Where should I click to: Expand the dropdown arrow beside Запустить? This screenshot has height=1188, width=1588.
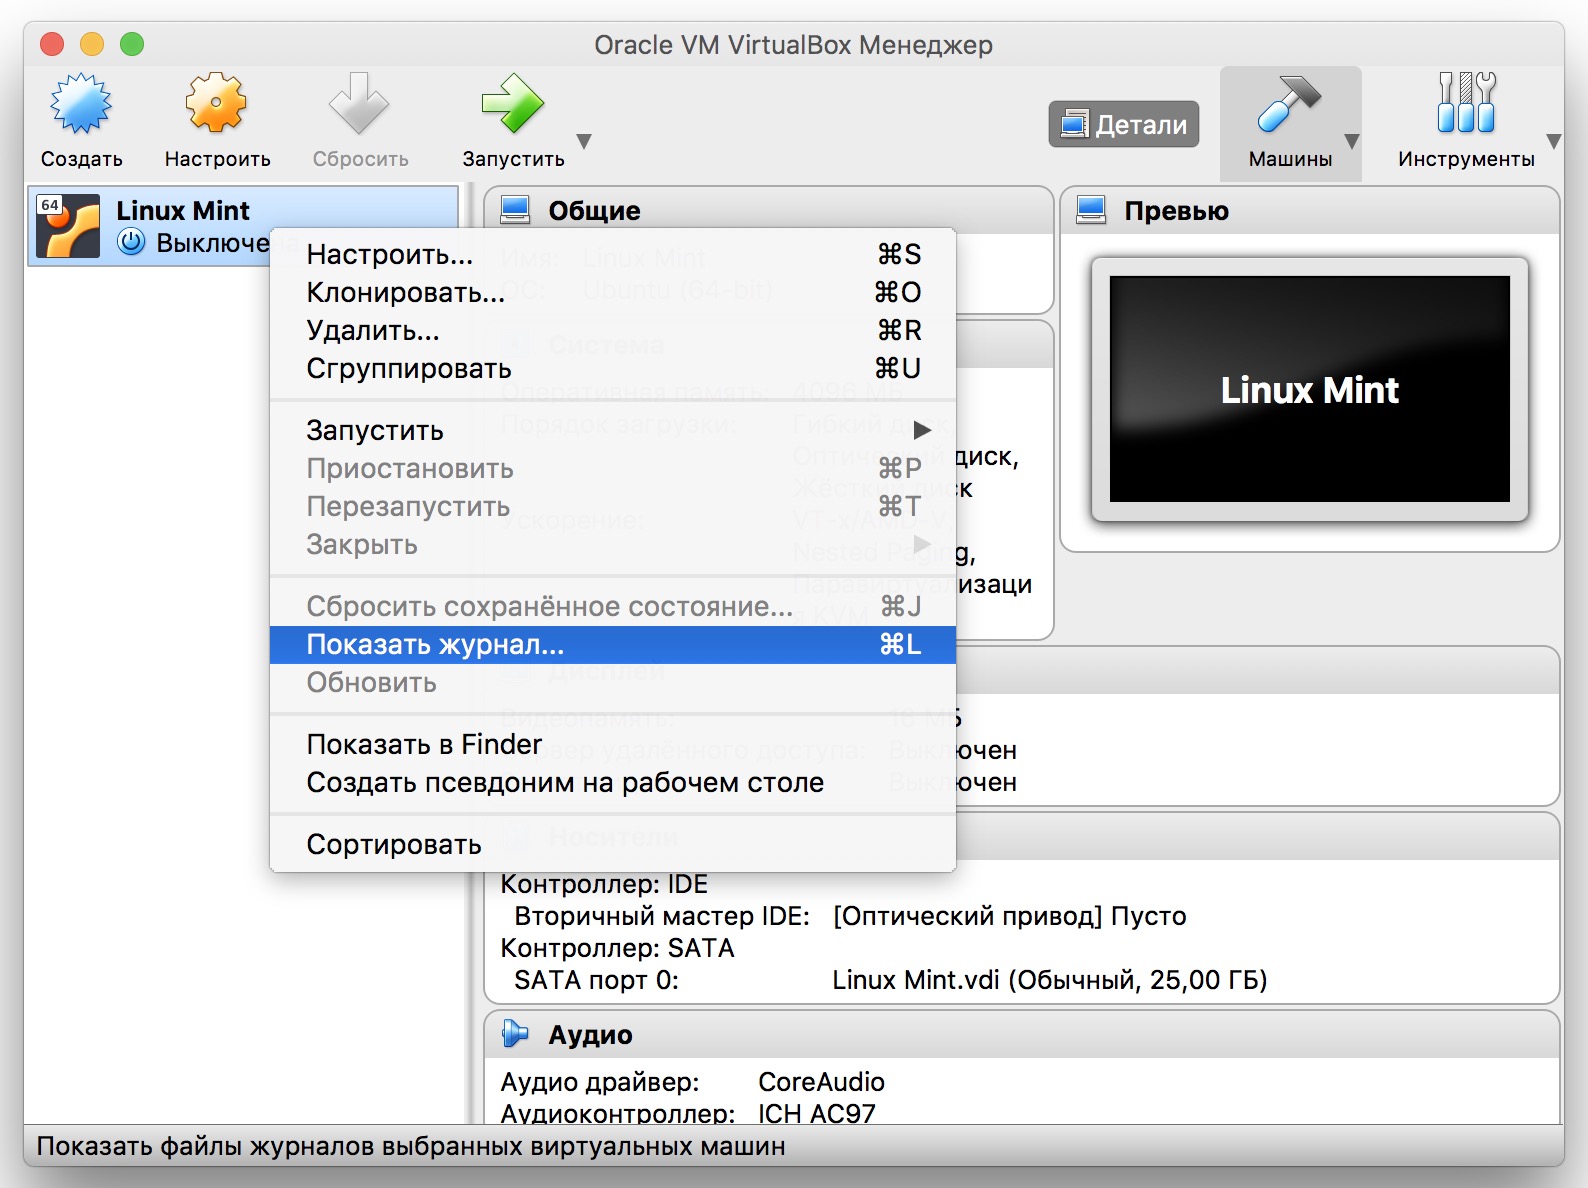pyautogui.click(x=584, y=141)
